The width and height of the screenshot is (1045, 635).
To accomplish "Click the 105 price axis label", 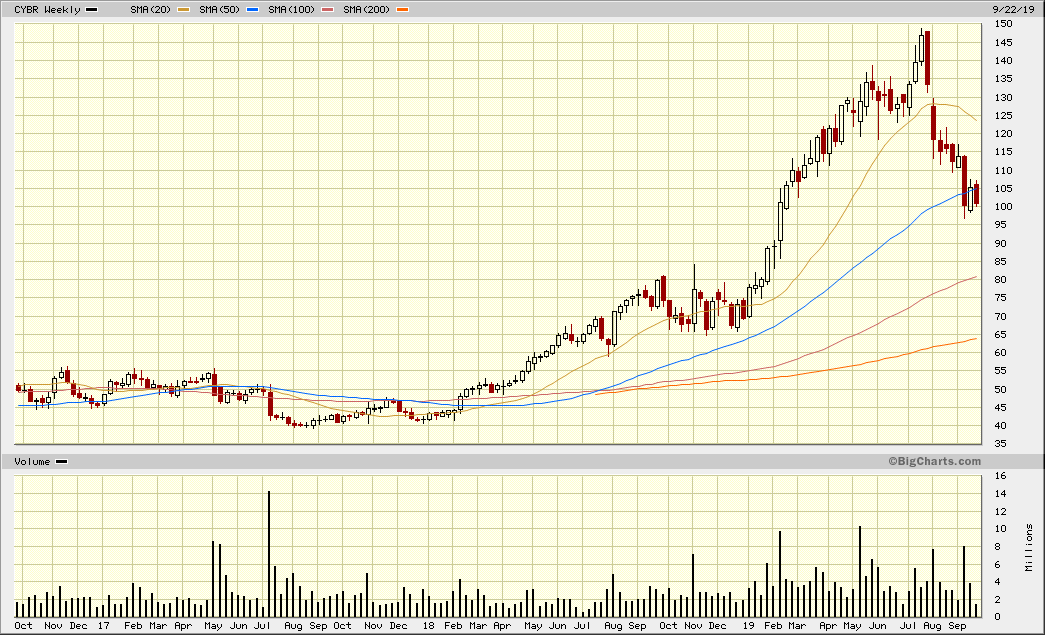I will [1003, 189].
